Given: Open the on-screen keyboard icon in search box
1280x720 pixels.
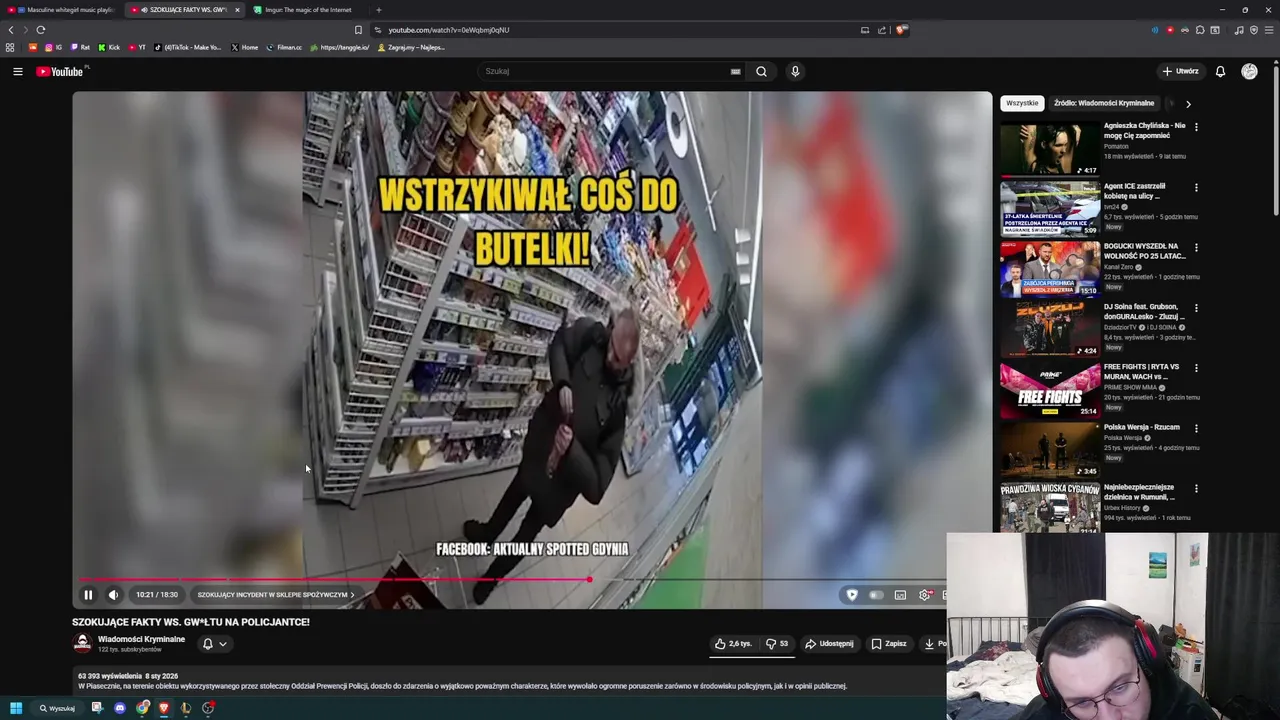Looking at the screenshot, I should (x=735, y=72).
